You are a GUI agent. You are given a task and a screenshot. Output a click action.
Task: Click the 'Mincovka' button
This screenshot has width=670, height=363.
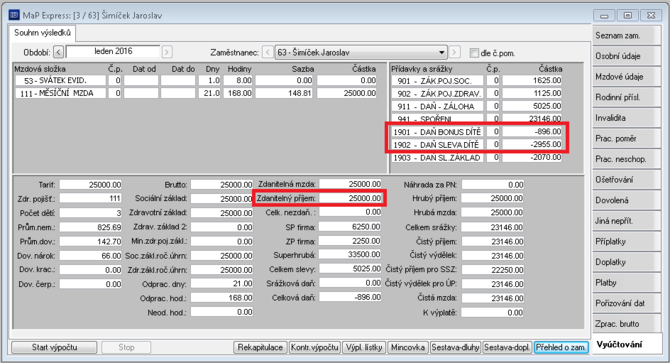pyautogui.click(x=408, y=347)
